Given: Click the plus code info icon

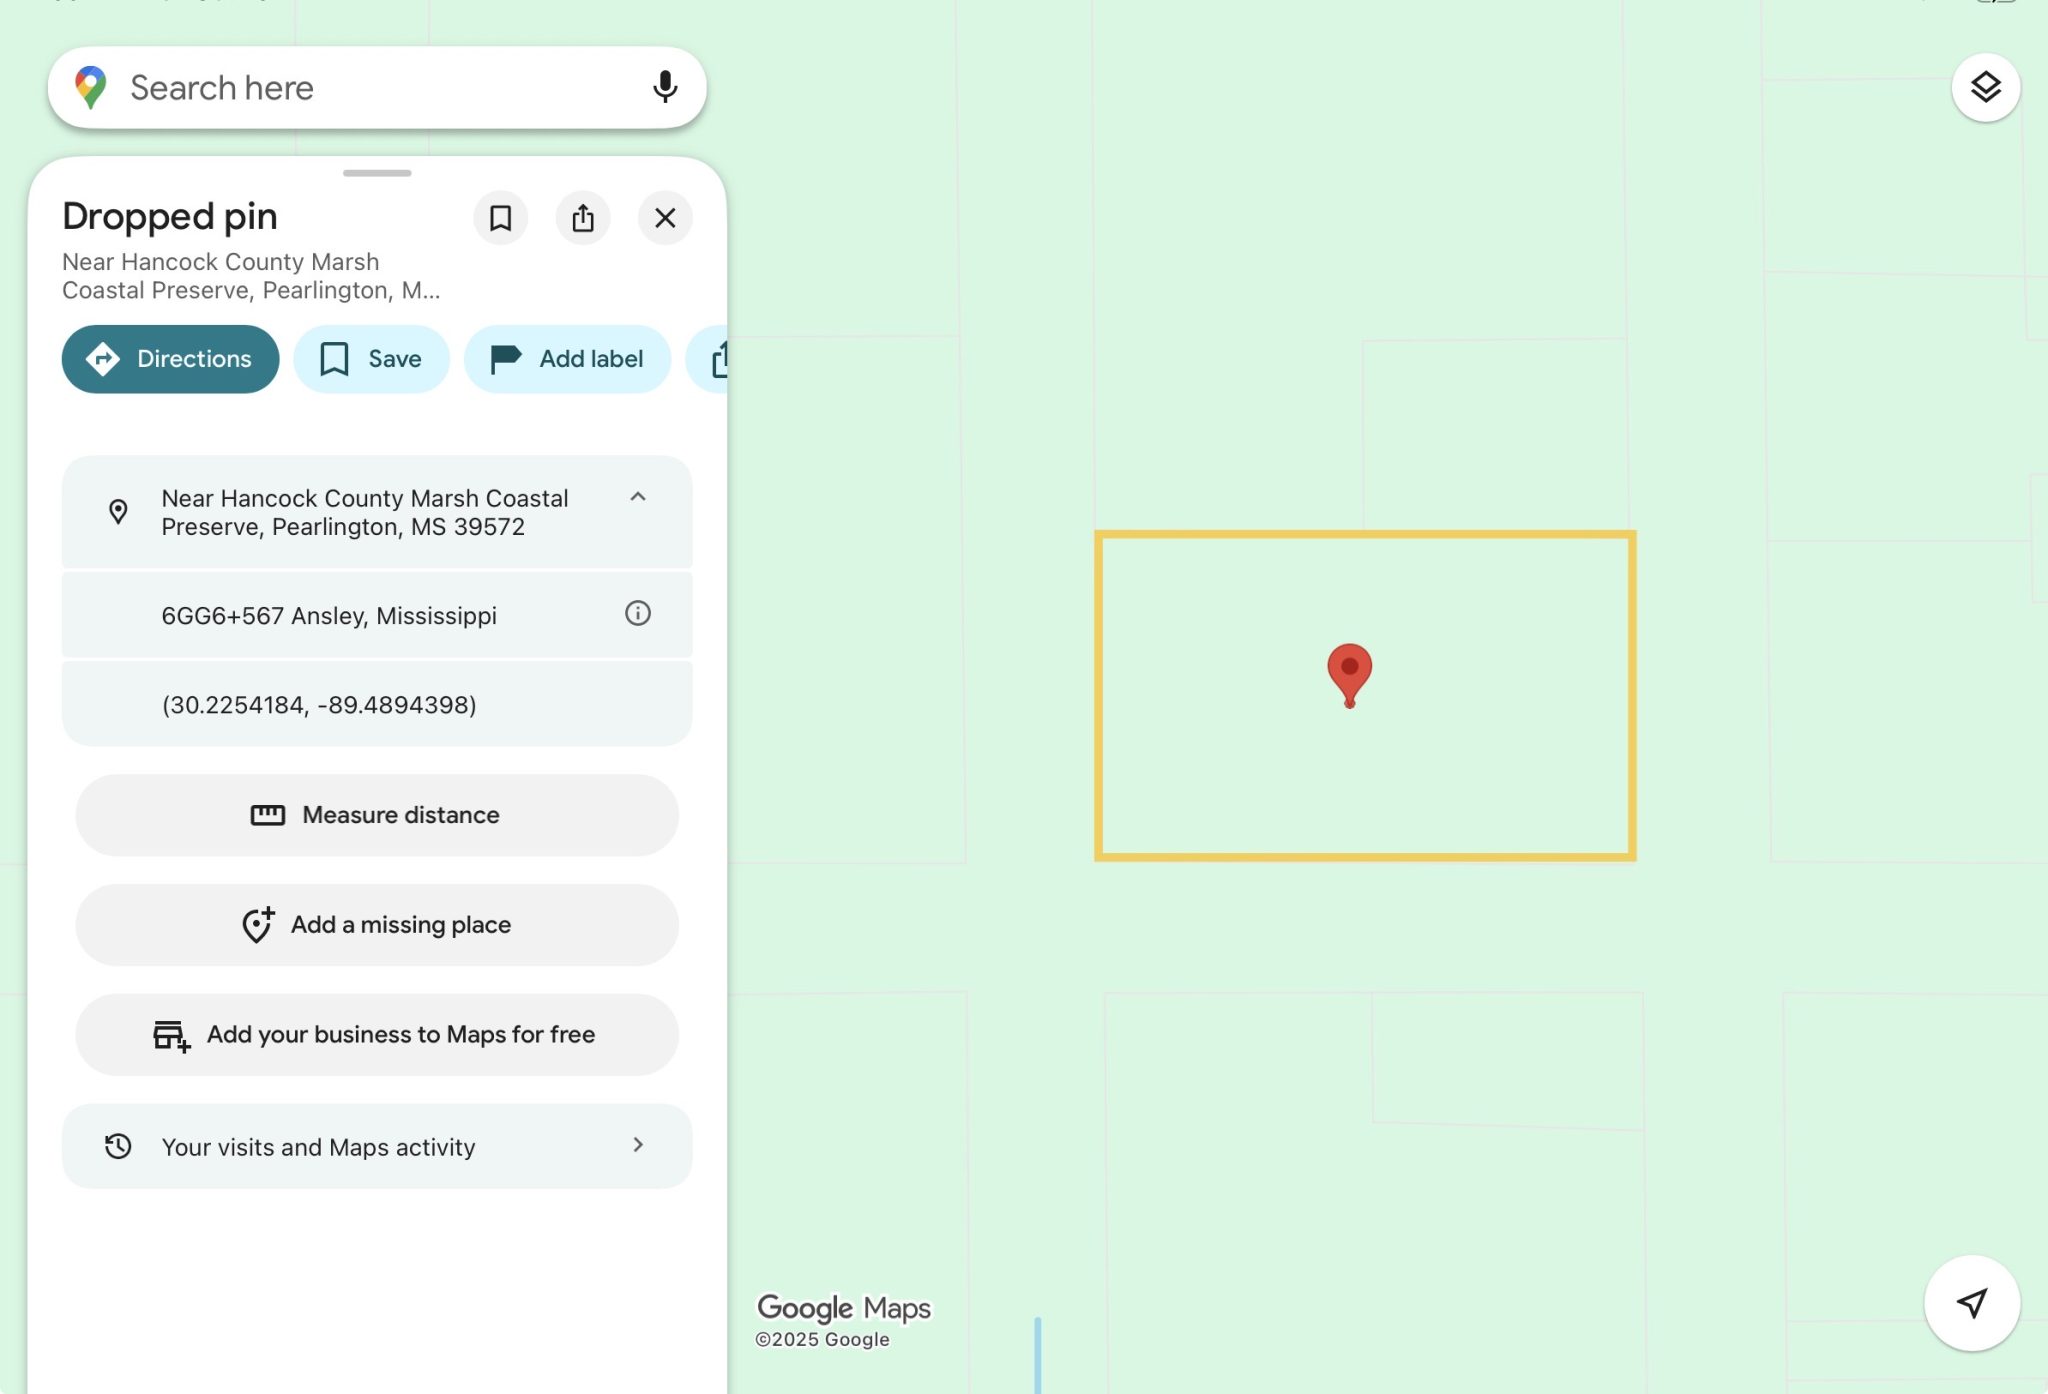Looking at the screenshot, I should point(637,613).
